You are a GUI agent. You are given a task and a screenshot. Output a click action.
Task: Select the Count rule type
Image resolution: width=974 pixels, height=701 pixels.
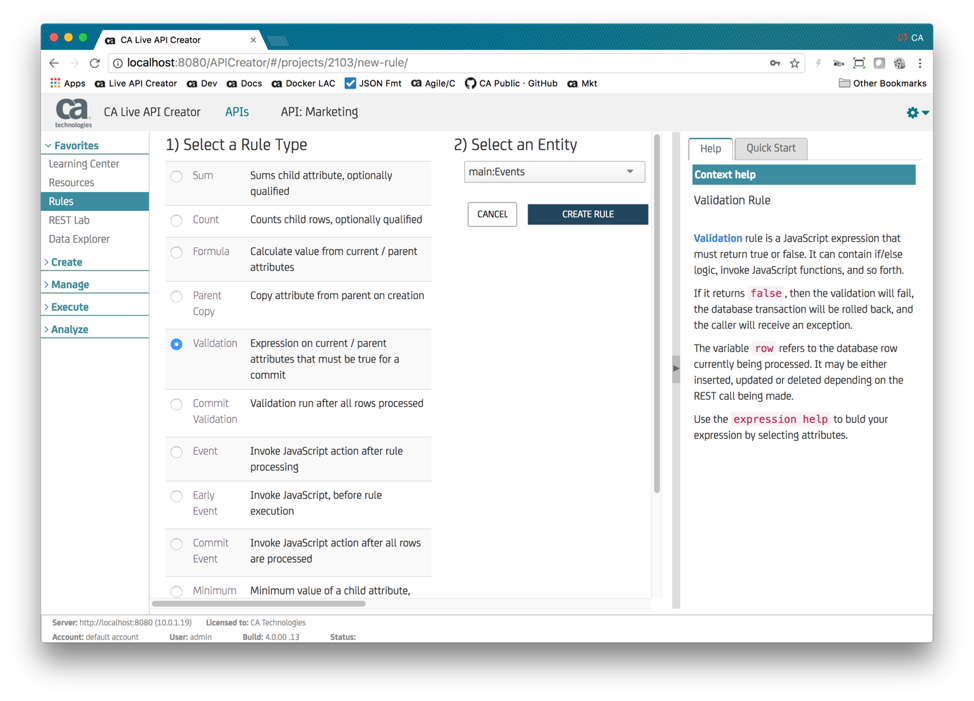176,220
